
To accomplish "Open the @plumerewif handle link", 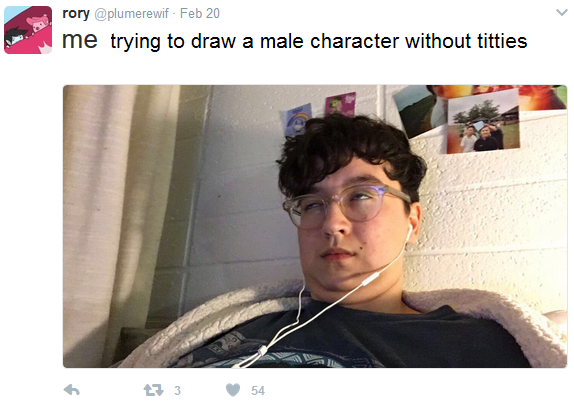I will click(131, 14).
